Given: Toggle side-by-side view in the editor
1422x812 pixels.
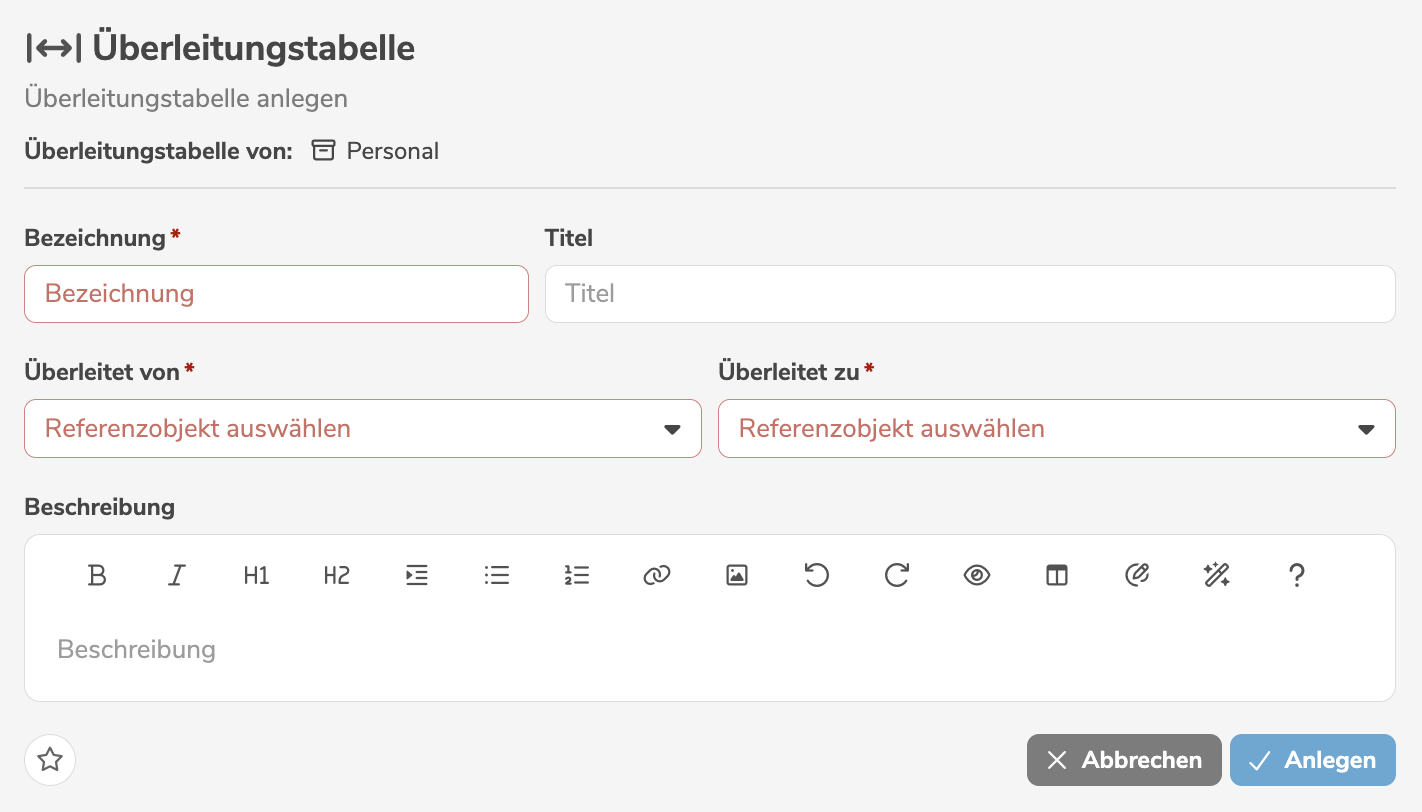Looking at the screenshot, I should [x=1057, y=575].
